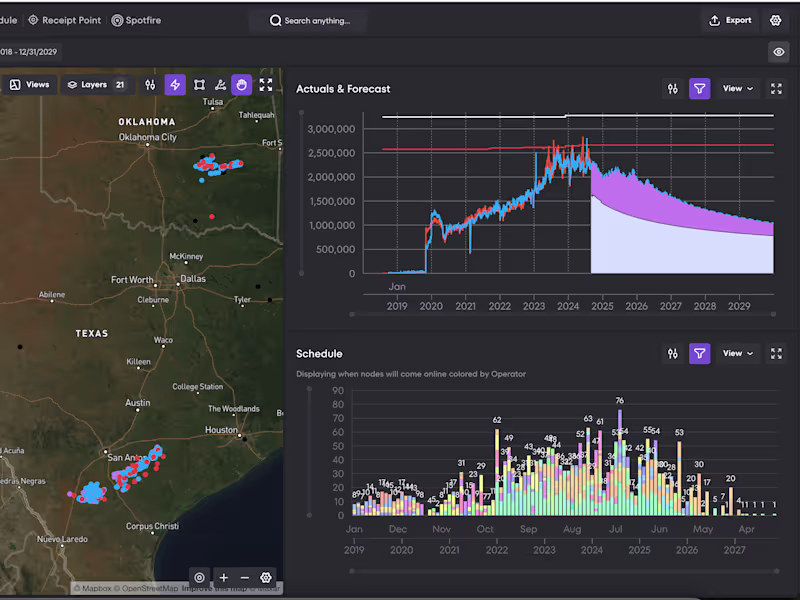The width and height of the screenshot is (800, 600).
Task: Toggle the Actuals & Forecast filter button
Action: coord(699,89)
